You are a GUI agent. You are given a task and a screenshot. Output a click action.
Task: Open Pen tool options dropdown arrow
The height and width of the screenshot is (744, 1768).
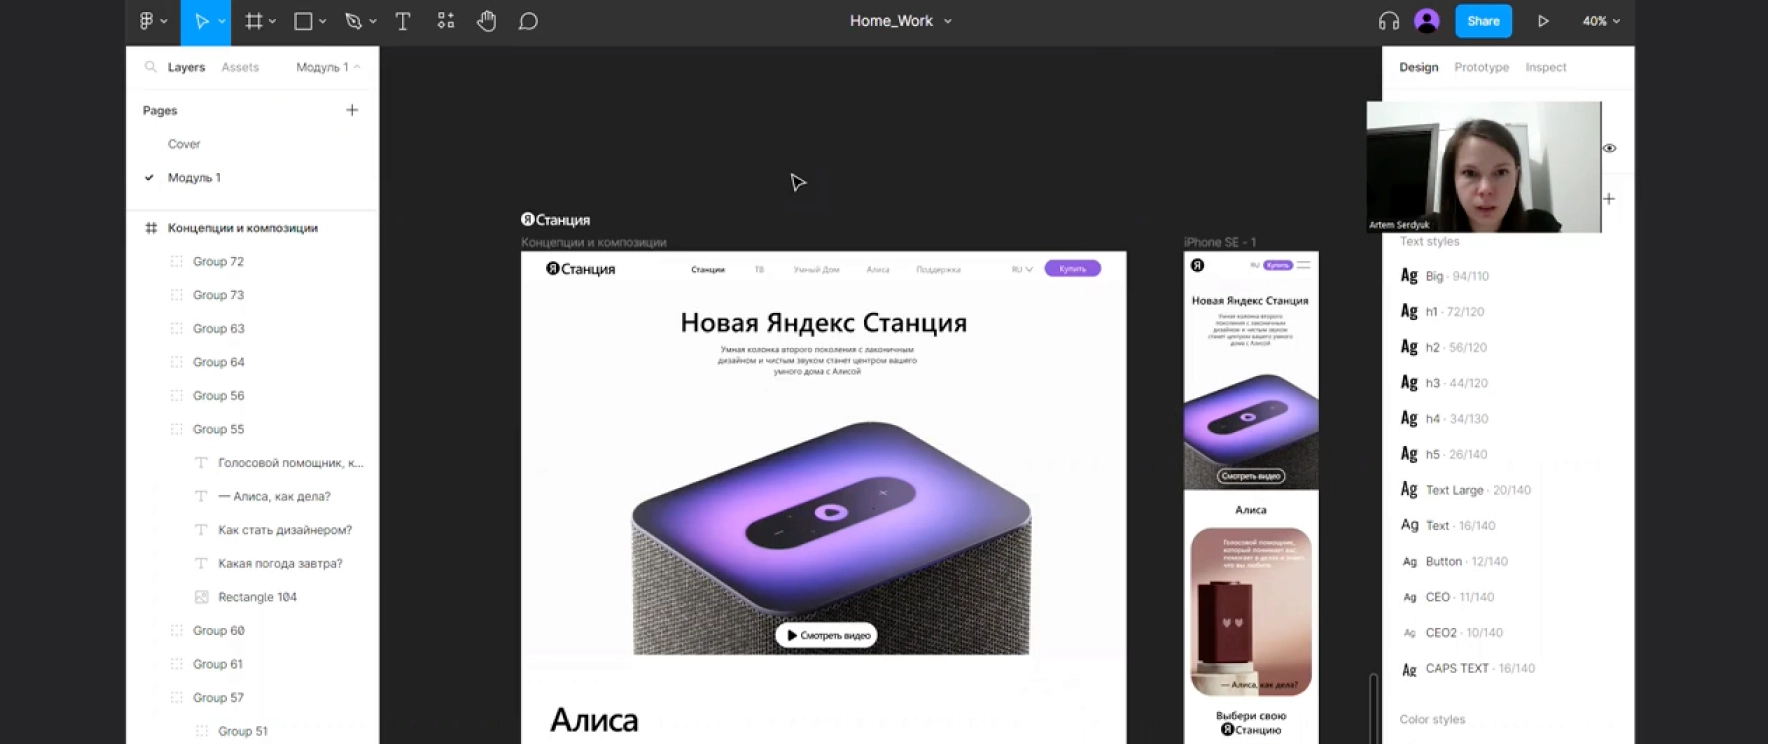tap(373, 21)
